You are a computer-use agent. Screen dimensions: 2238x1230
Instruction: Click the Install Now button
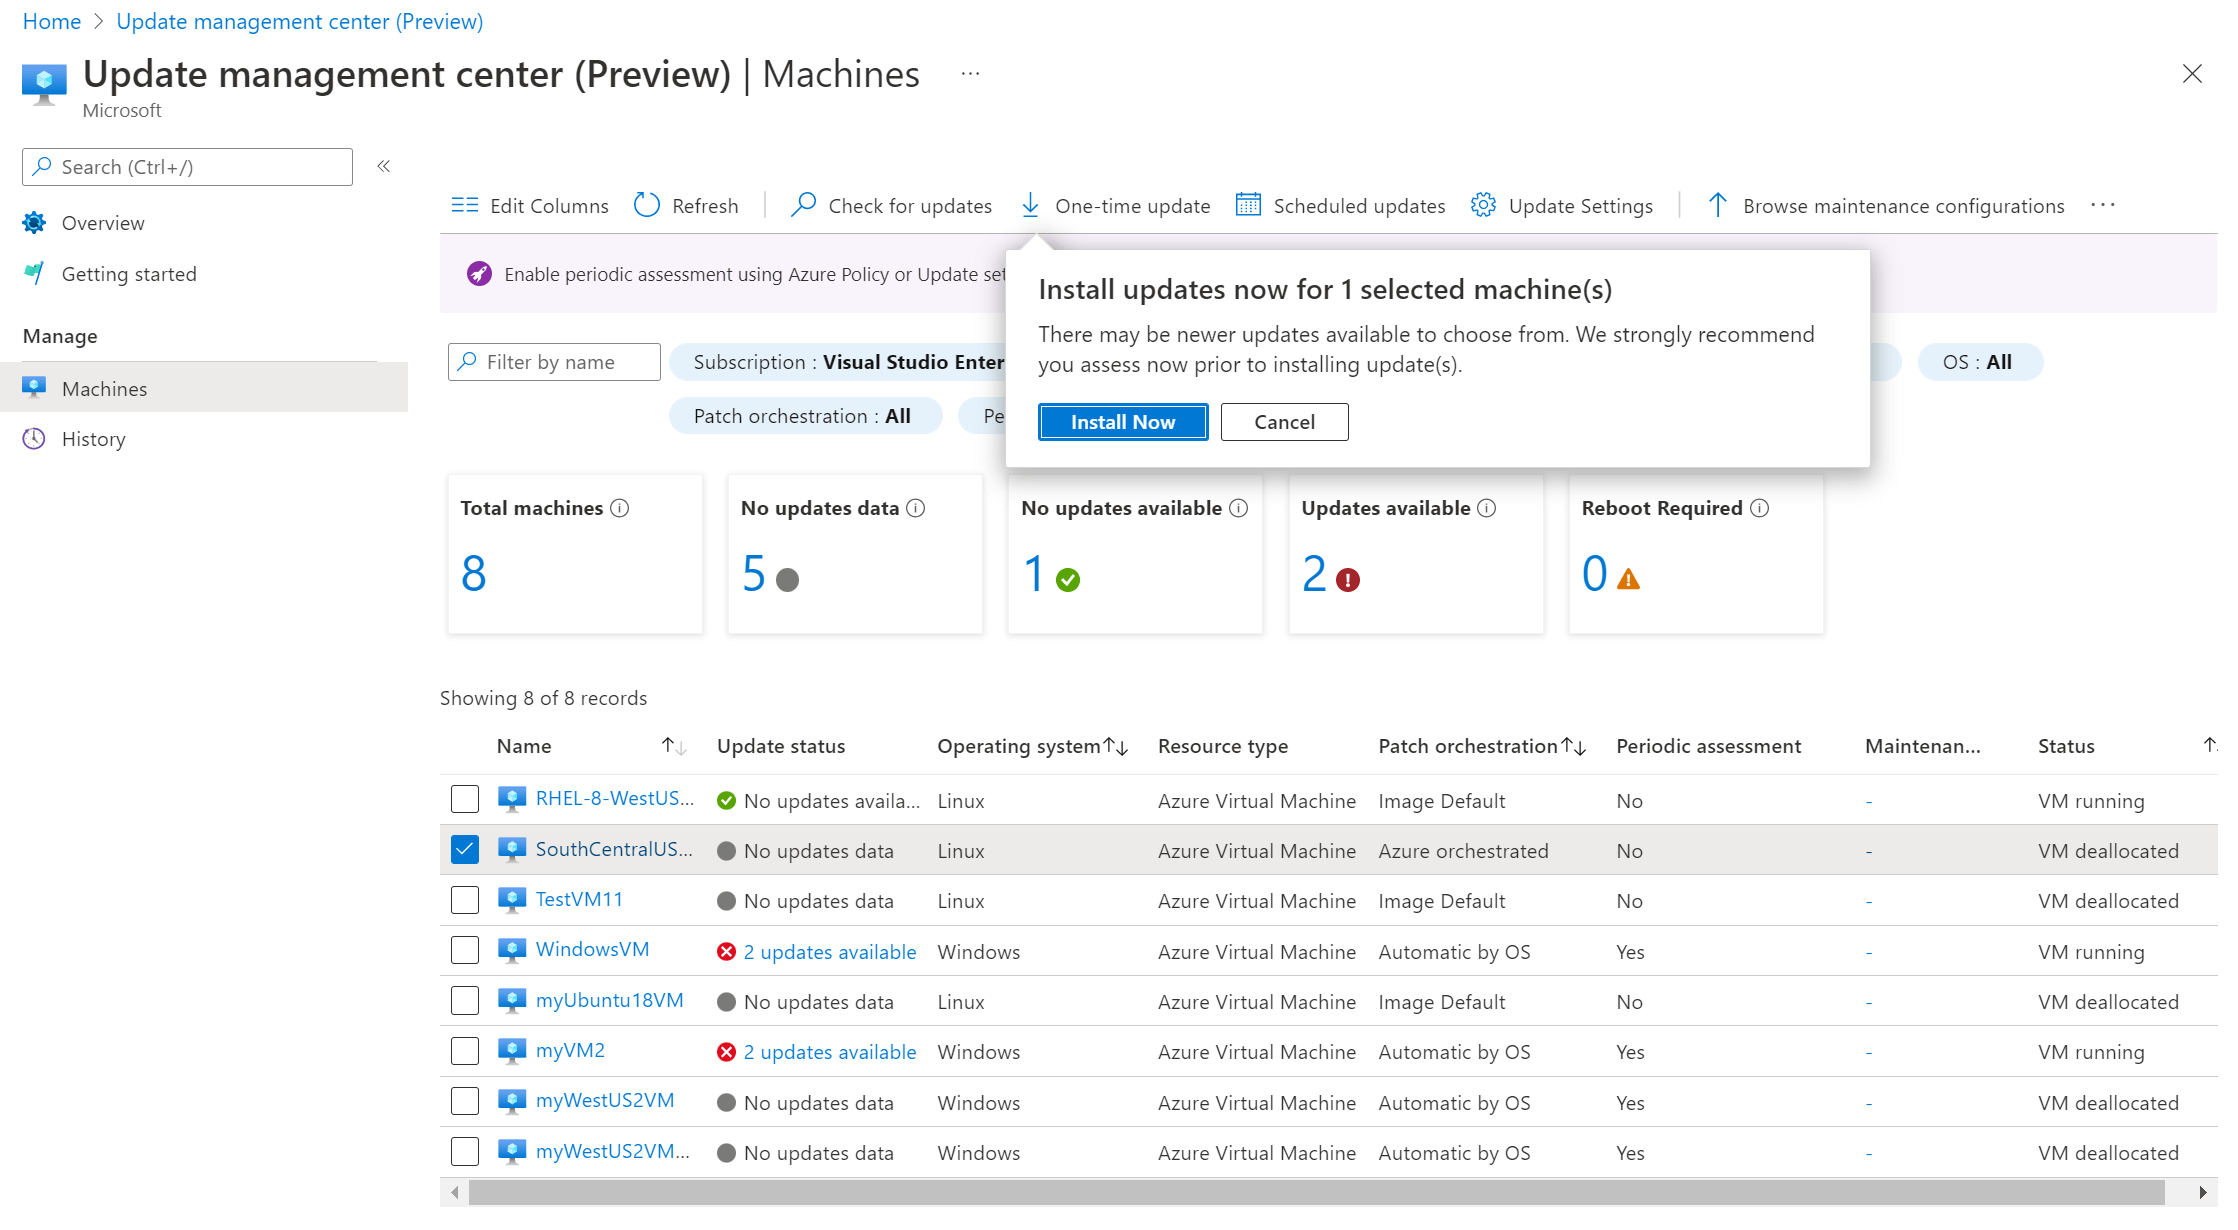pyautogui.click(x=1122, y=422)
